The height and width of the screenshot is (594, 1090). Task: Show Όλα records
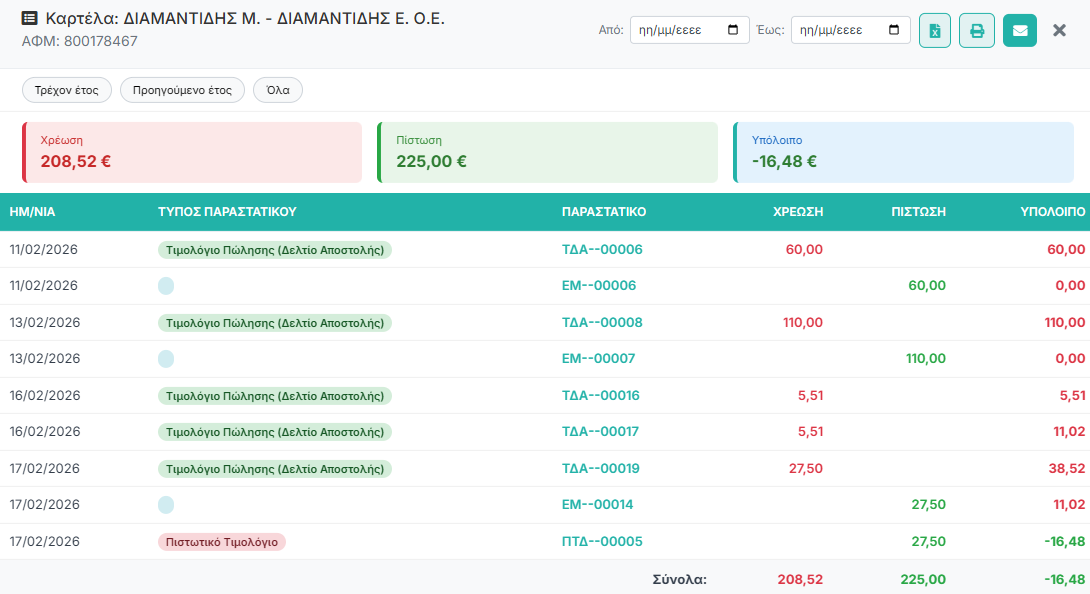pyautogui.click(x=278, y=90)
